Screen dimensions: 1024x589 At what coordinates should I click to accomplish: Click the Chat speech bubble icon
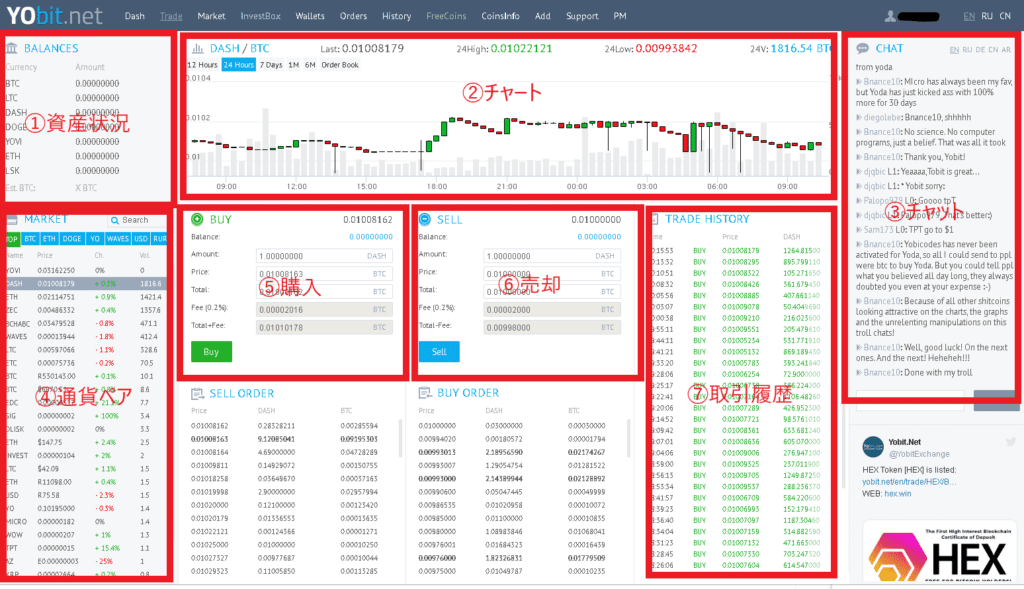tap(863, 48)
